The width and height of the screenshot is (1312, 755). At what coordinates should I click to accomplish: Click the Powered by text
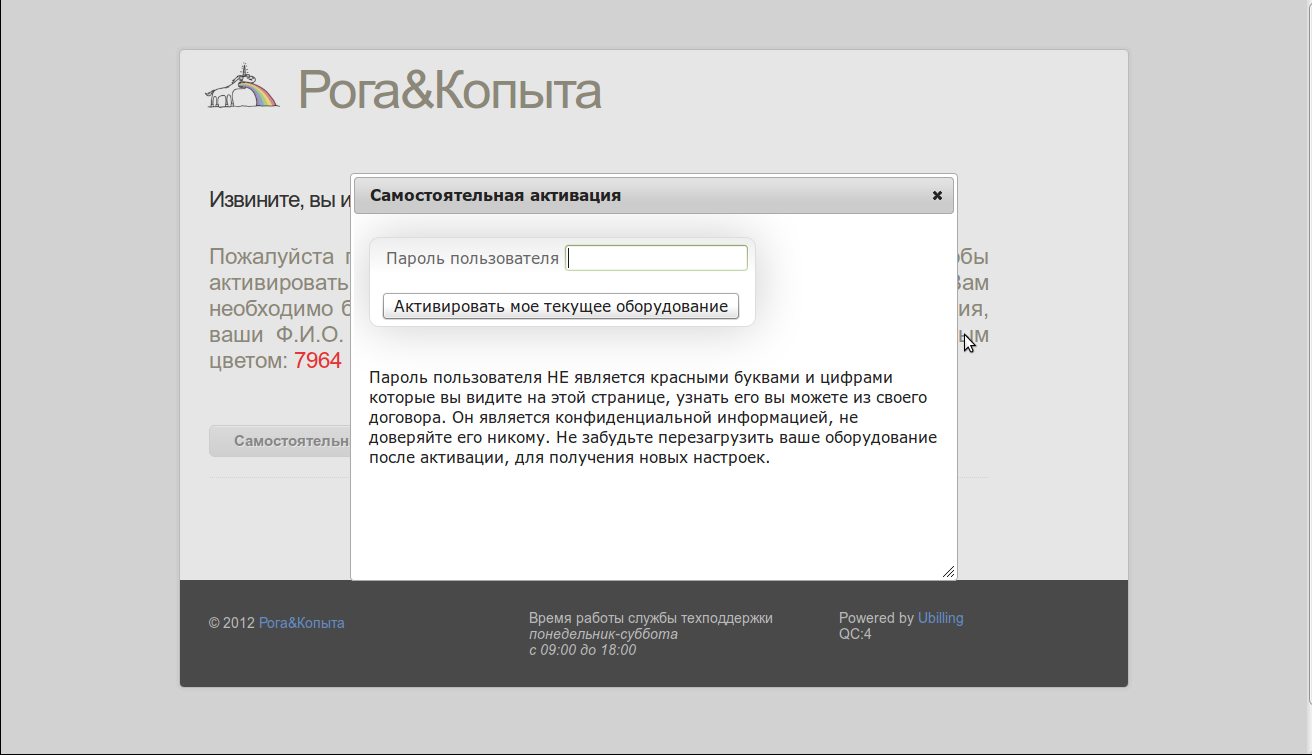pyautogui.click(x=876, y=618)
